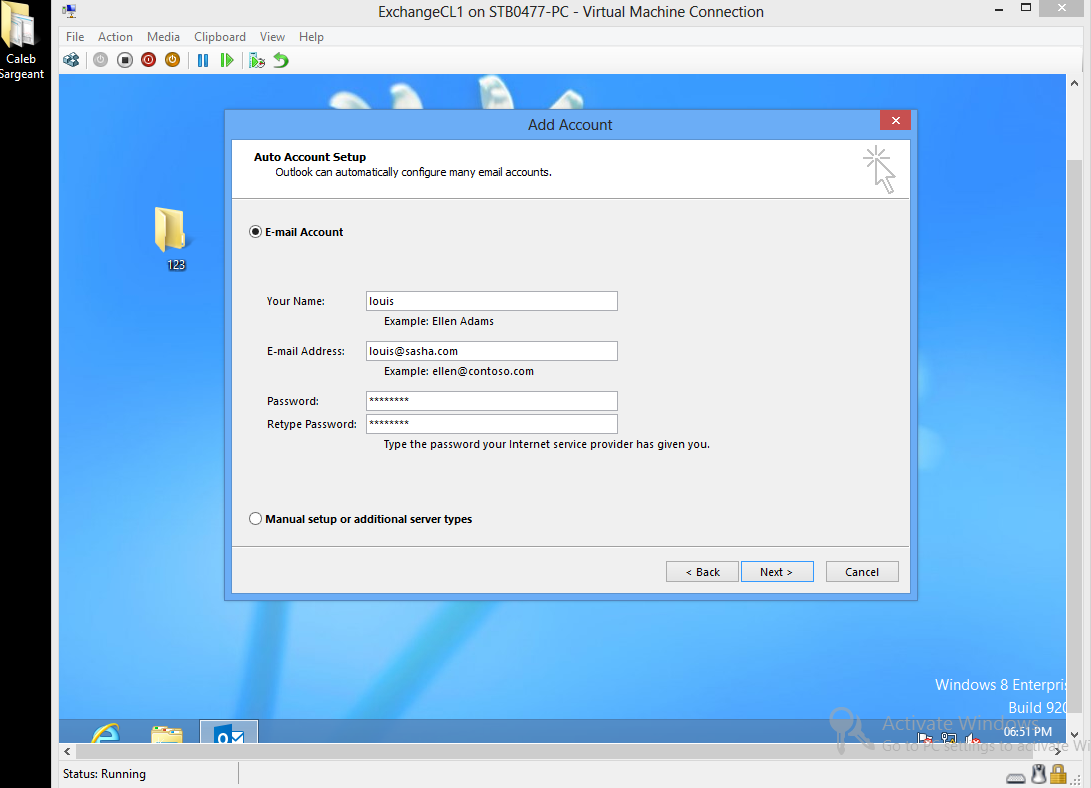This screenshot has height=788, width=1091.
Task: Open the Help menu
Action: click(311, 37)
